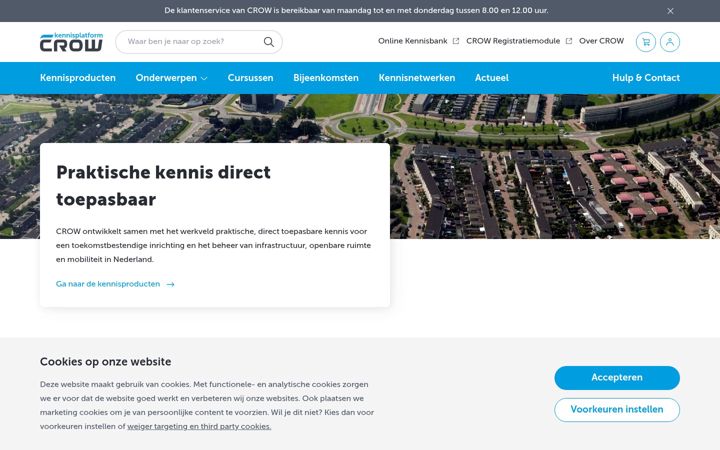Focus the 'Waar ben je naar op zoek?' search field
720x450 pixels.
point(199,42)
